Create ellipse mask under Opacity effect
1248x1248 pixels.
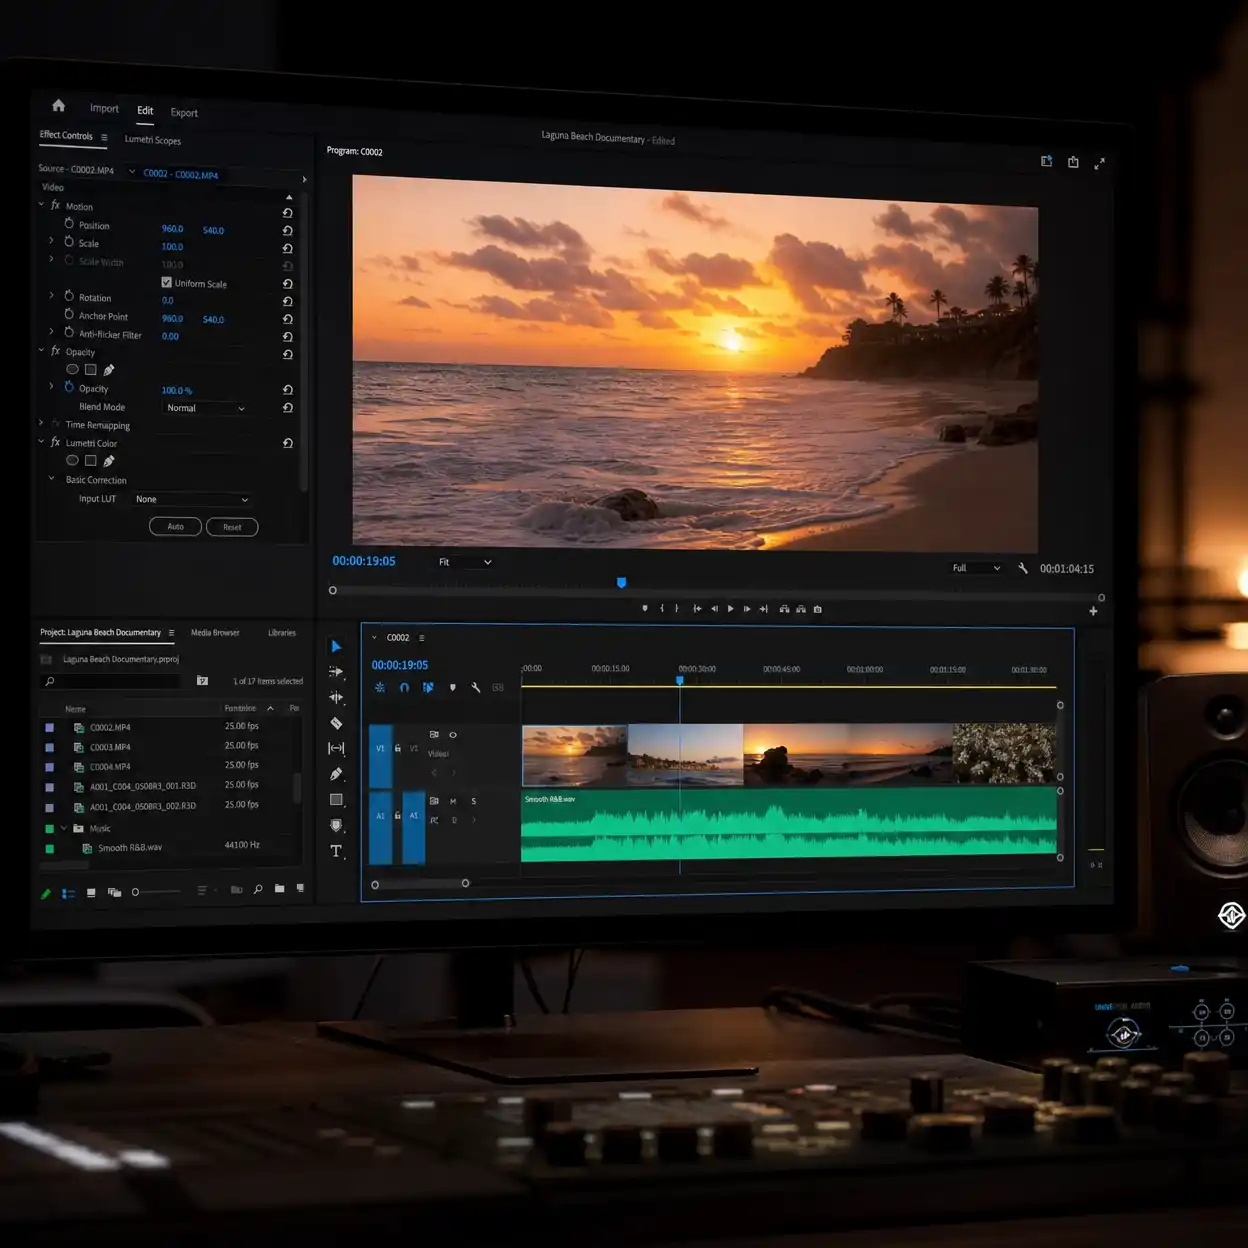coord(72,370)
